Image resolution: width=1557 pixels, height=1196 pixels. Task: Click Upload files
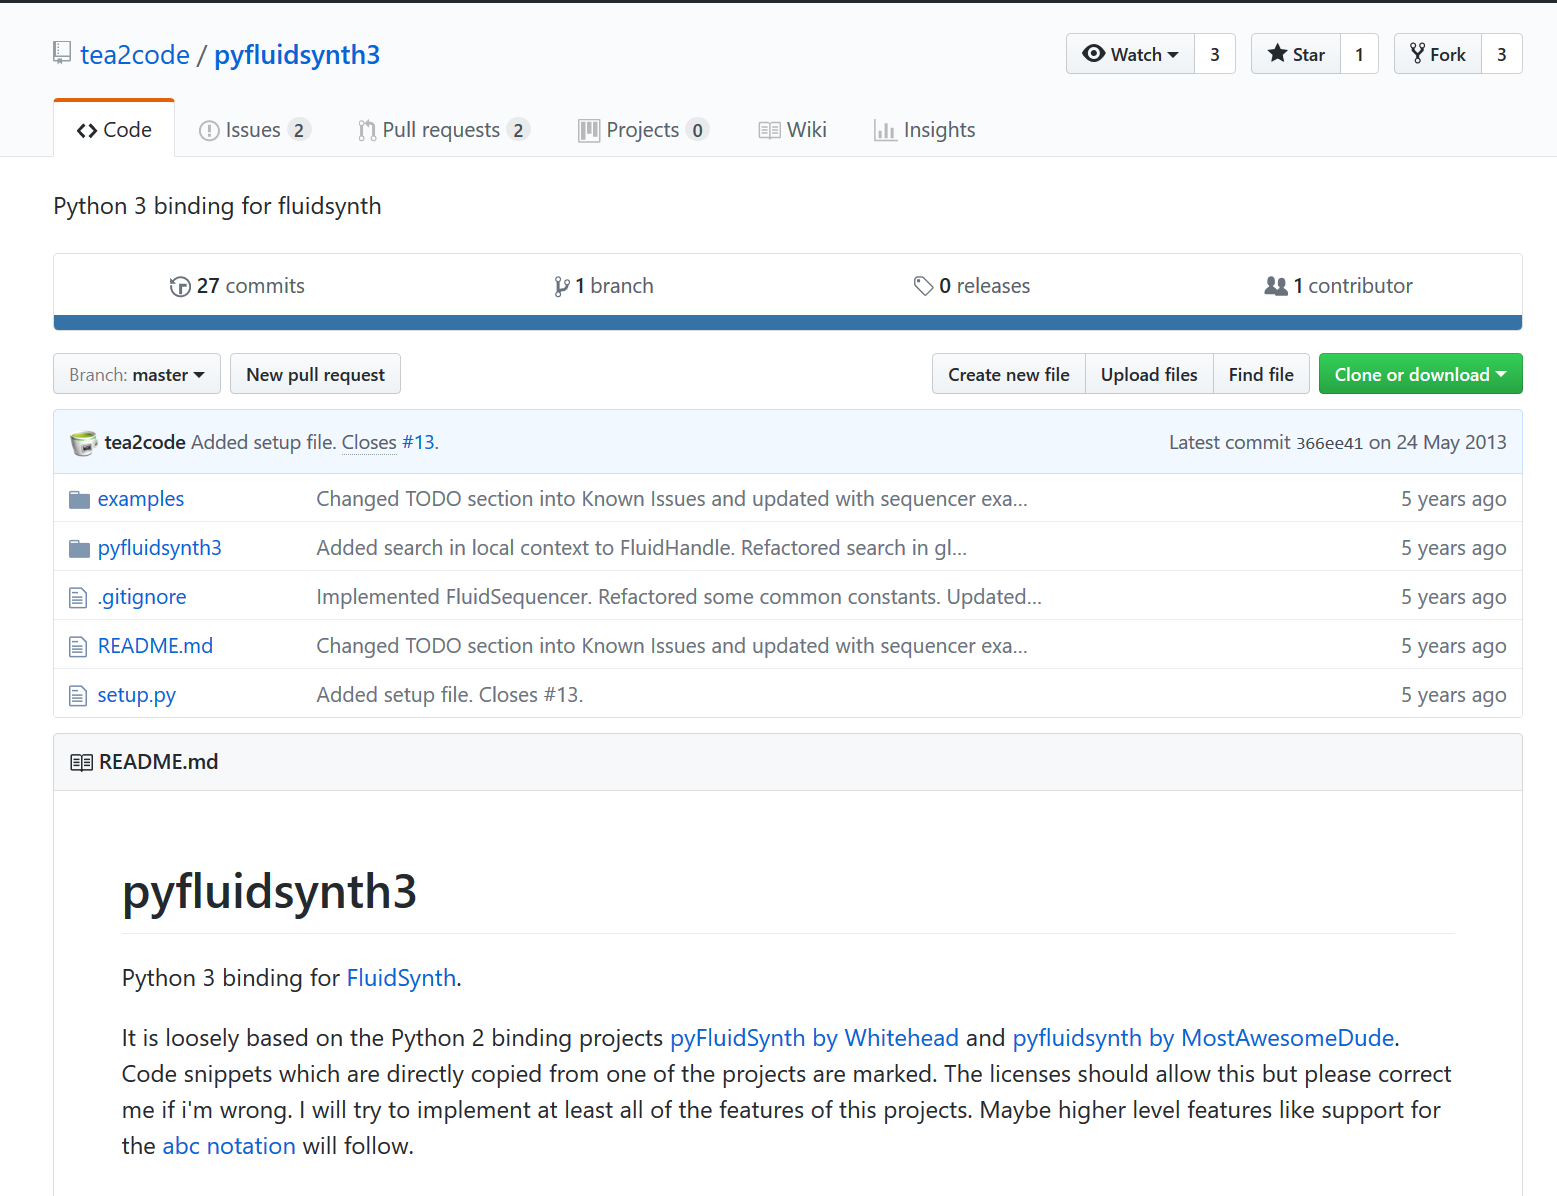point(1149,374)
